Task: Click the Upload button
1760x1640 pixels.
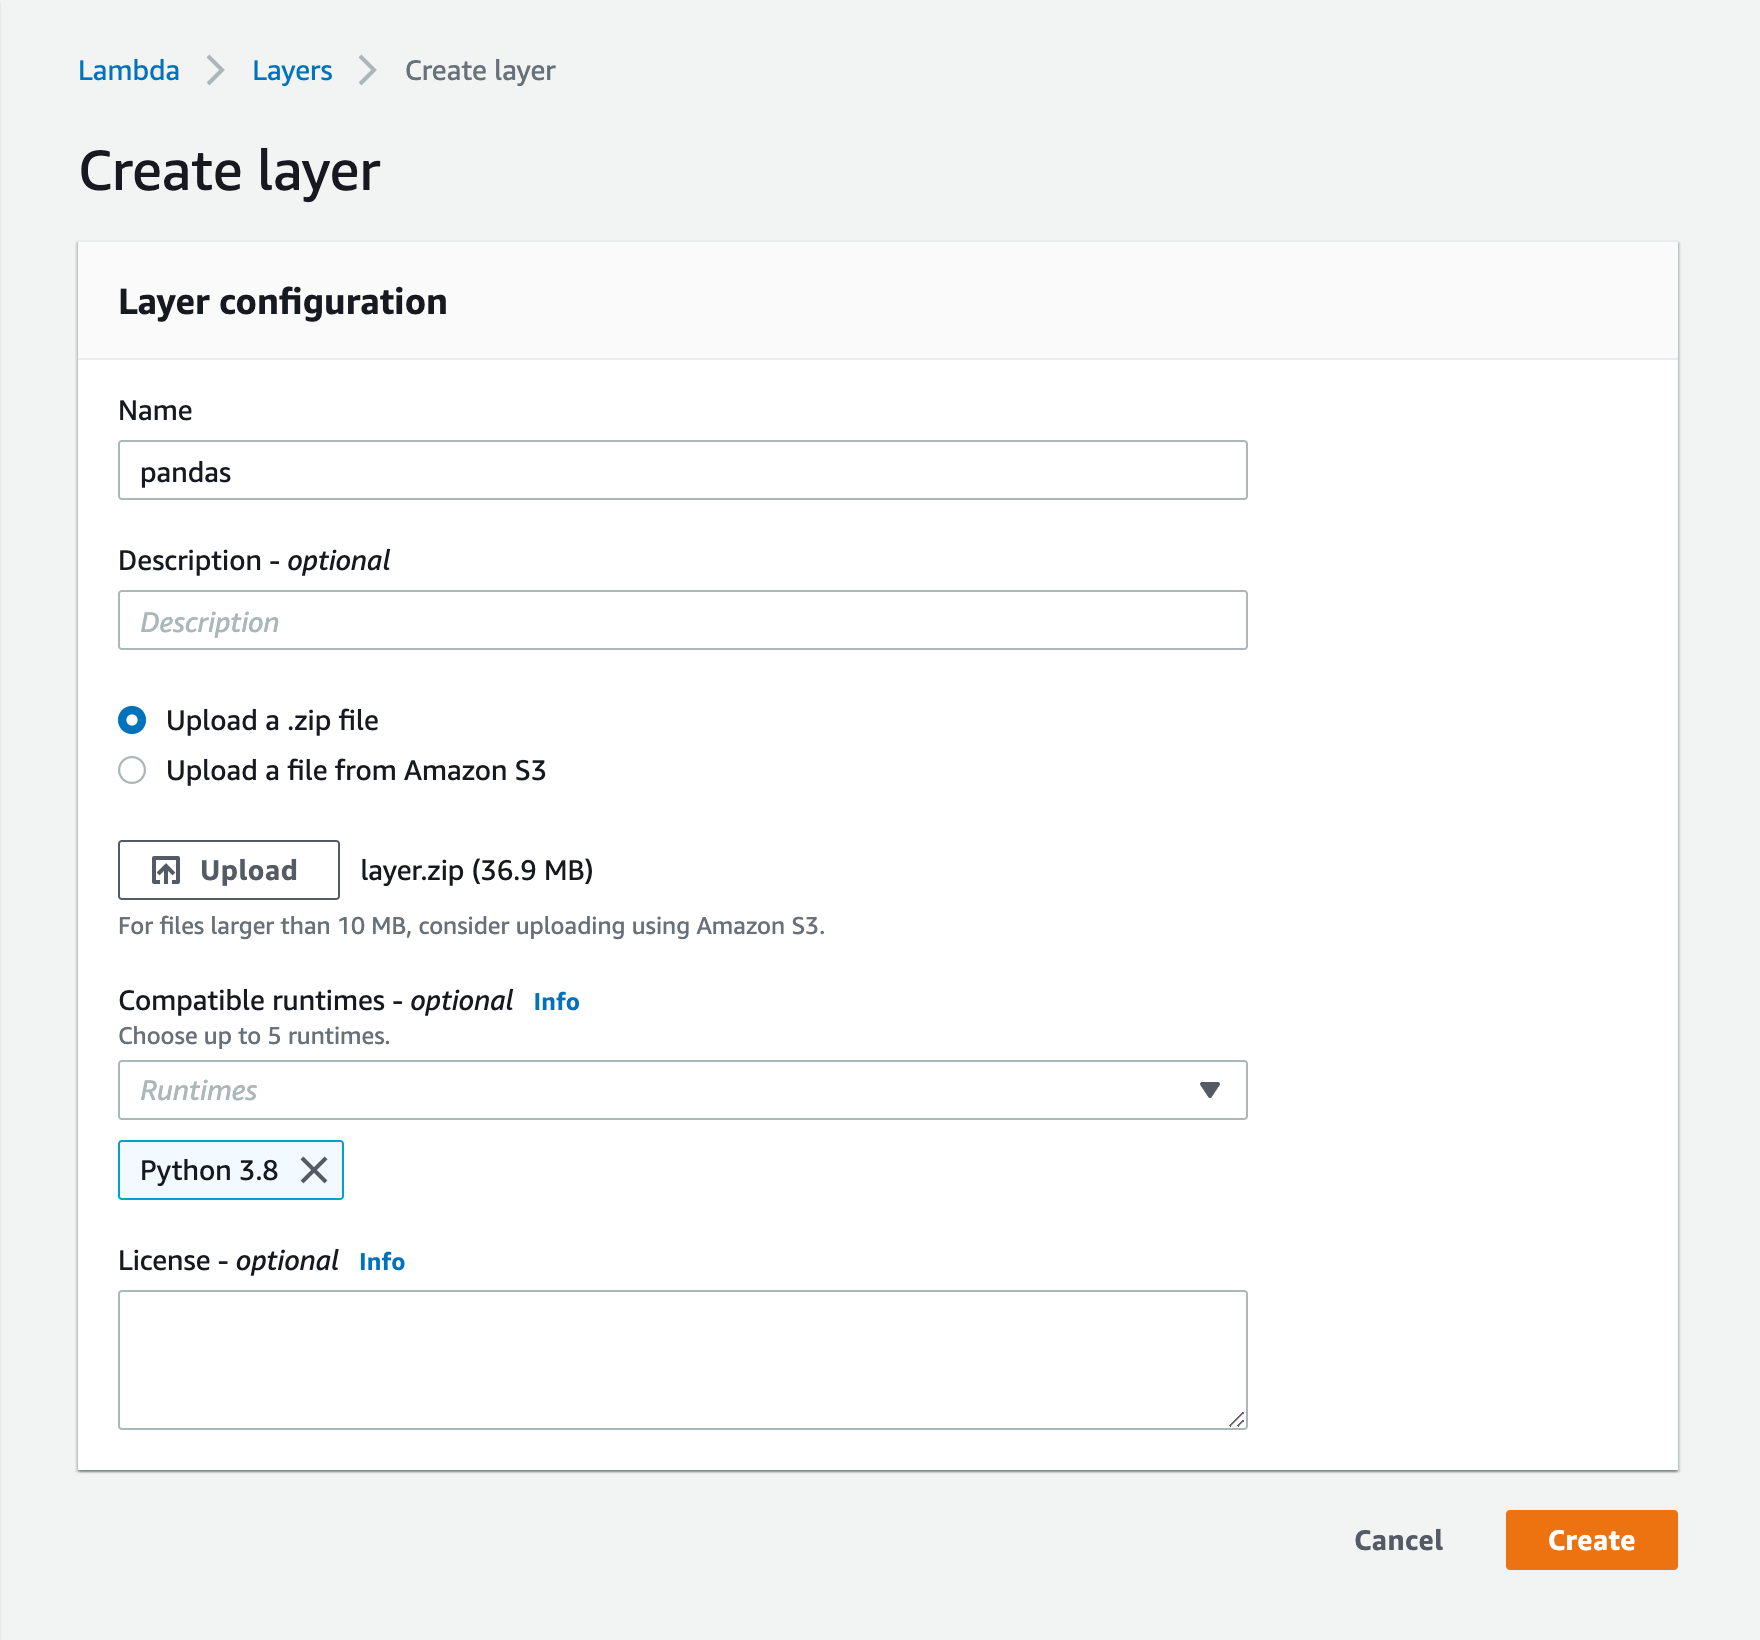Action: point(229,870)
